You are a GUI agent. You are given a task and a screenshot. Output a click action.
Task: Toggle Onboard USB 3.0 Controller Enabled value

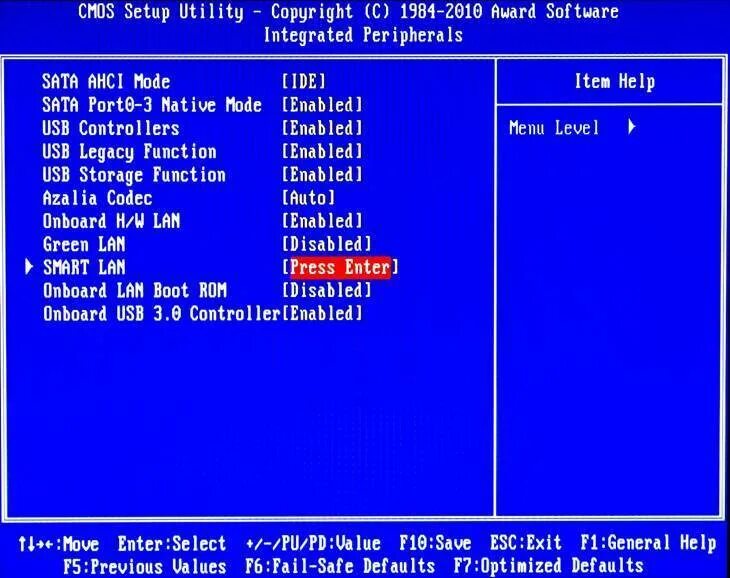click(322, 314)
